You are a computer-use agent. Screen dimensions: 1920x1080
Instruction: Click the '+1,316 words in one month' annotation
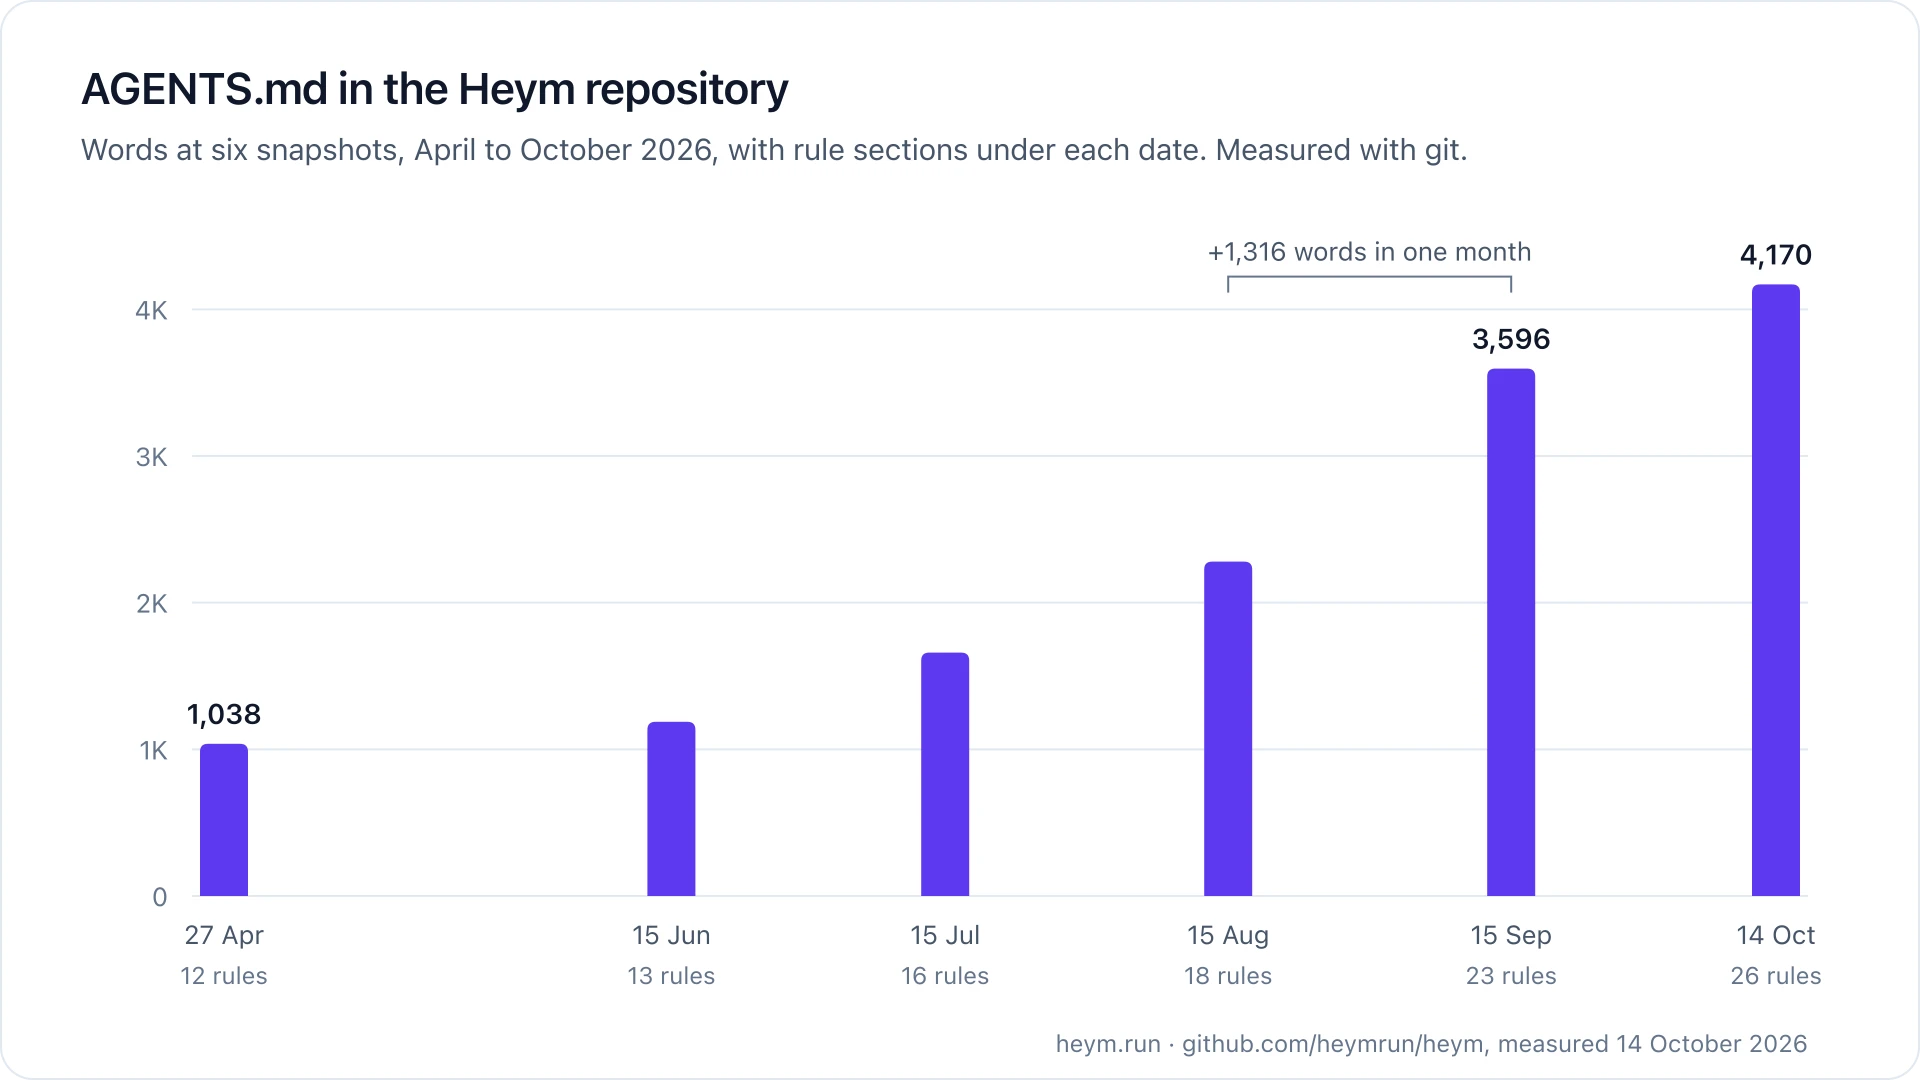(x=1369, y=252)
